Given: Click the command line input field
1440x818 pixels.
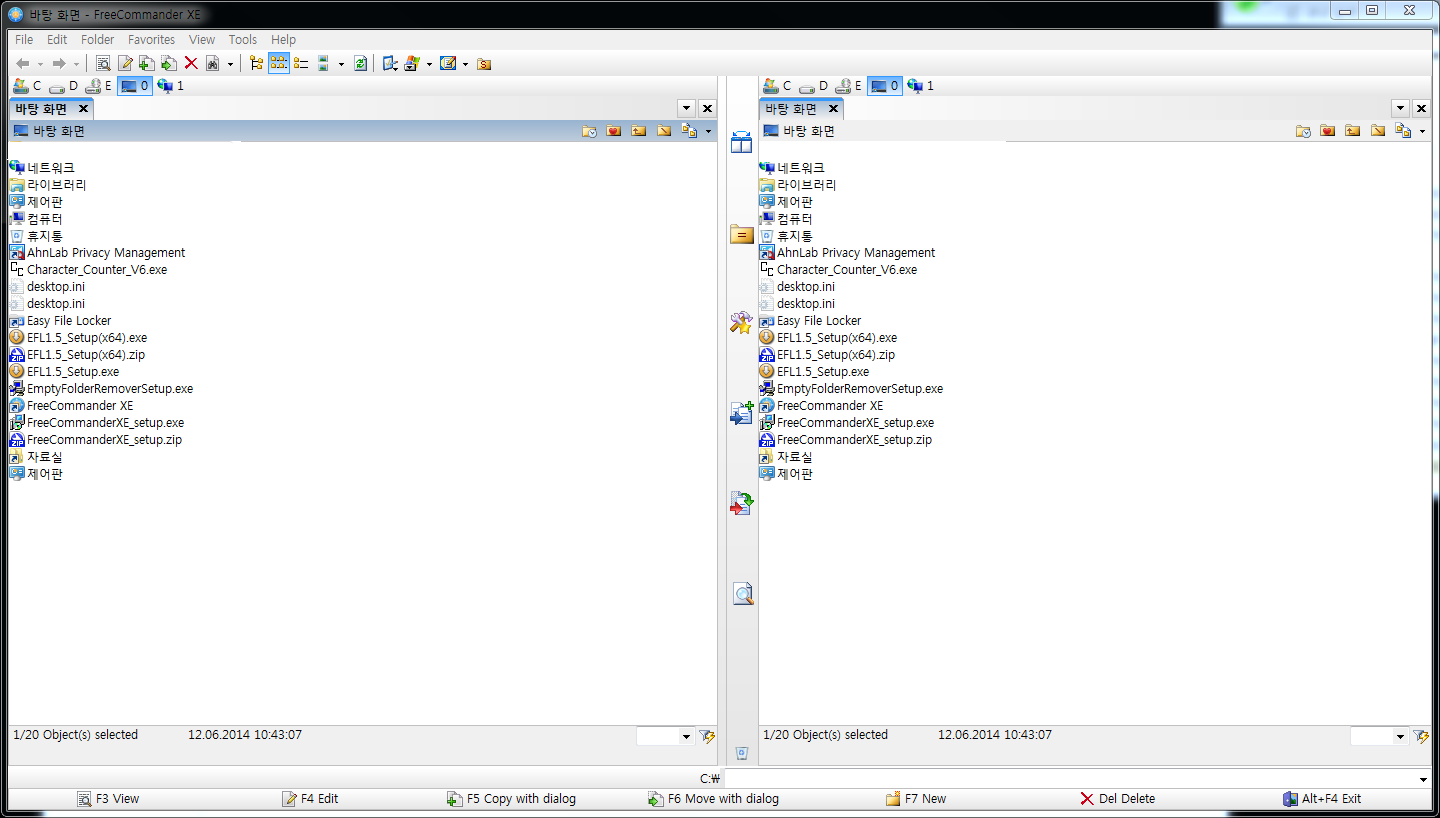Looking at the screenshot, I should (1078, 778).
